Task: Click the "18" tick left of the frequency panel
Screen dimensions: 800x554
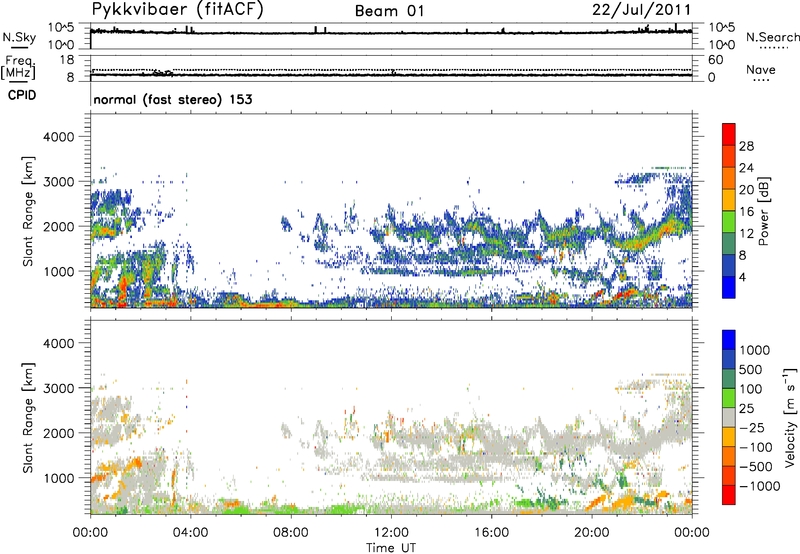Action: (x=67, y=60)
